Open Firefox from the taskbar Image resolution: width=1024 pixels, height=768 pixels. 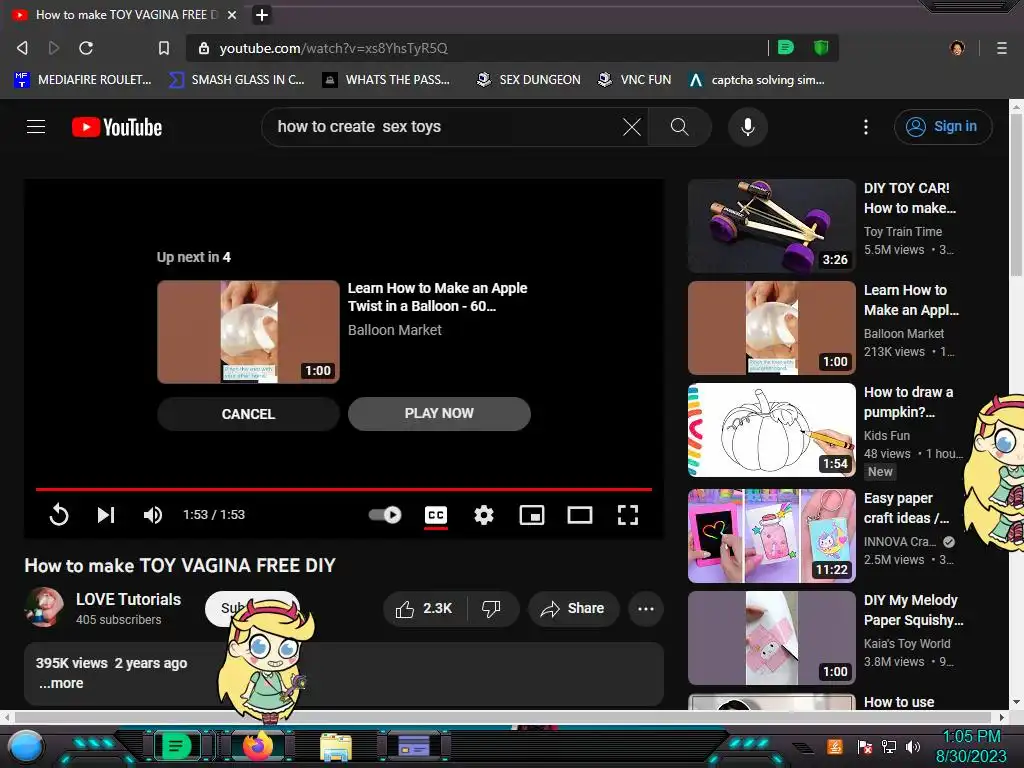(257, 746)
